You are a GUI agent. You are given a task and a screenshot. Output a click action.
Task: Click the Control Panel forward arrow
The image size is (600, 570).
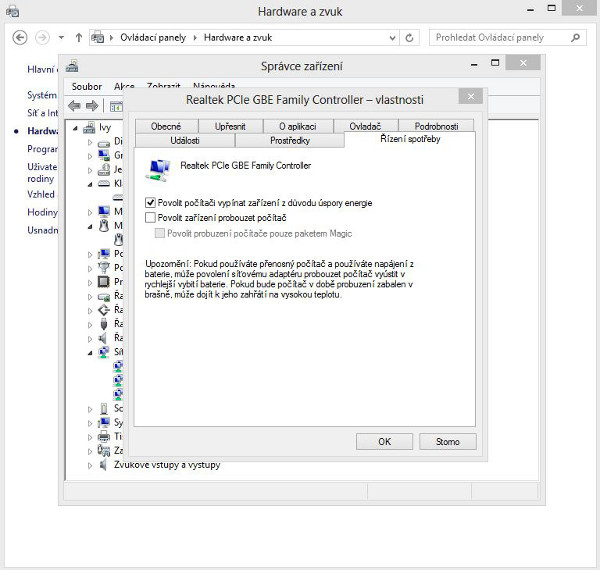click(x=42, y=37)
